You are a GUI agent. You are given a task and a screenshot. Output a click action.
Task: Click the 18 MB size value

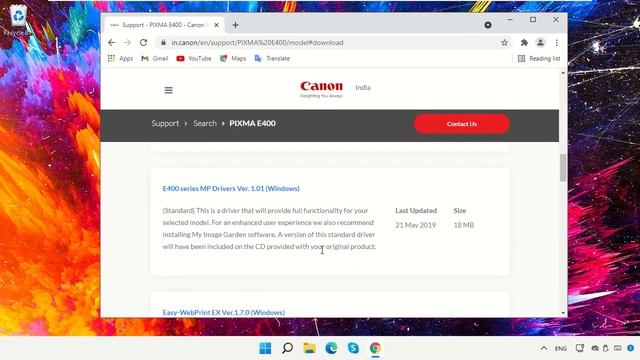(464, 225)
